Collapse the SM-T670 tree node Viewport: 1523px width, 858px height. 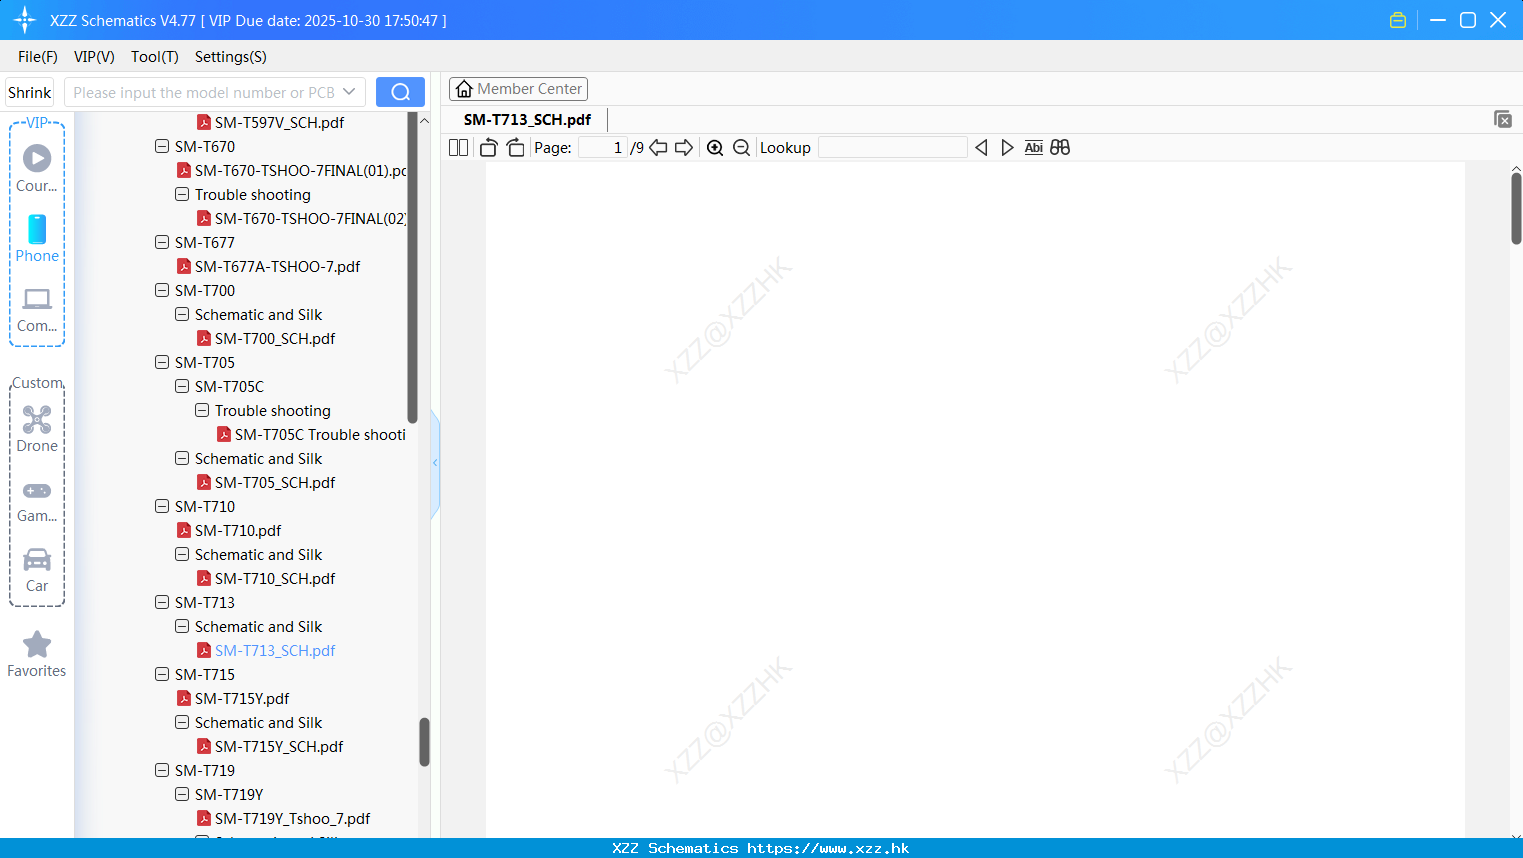coord(162,146)
